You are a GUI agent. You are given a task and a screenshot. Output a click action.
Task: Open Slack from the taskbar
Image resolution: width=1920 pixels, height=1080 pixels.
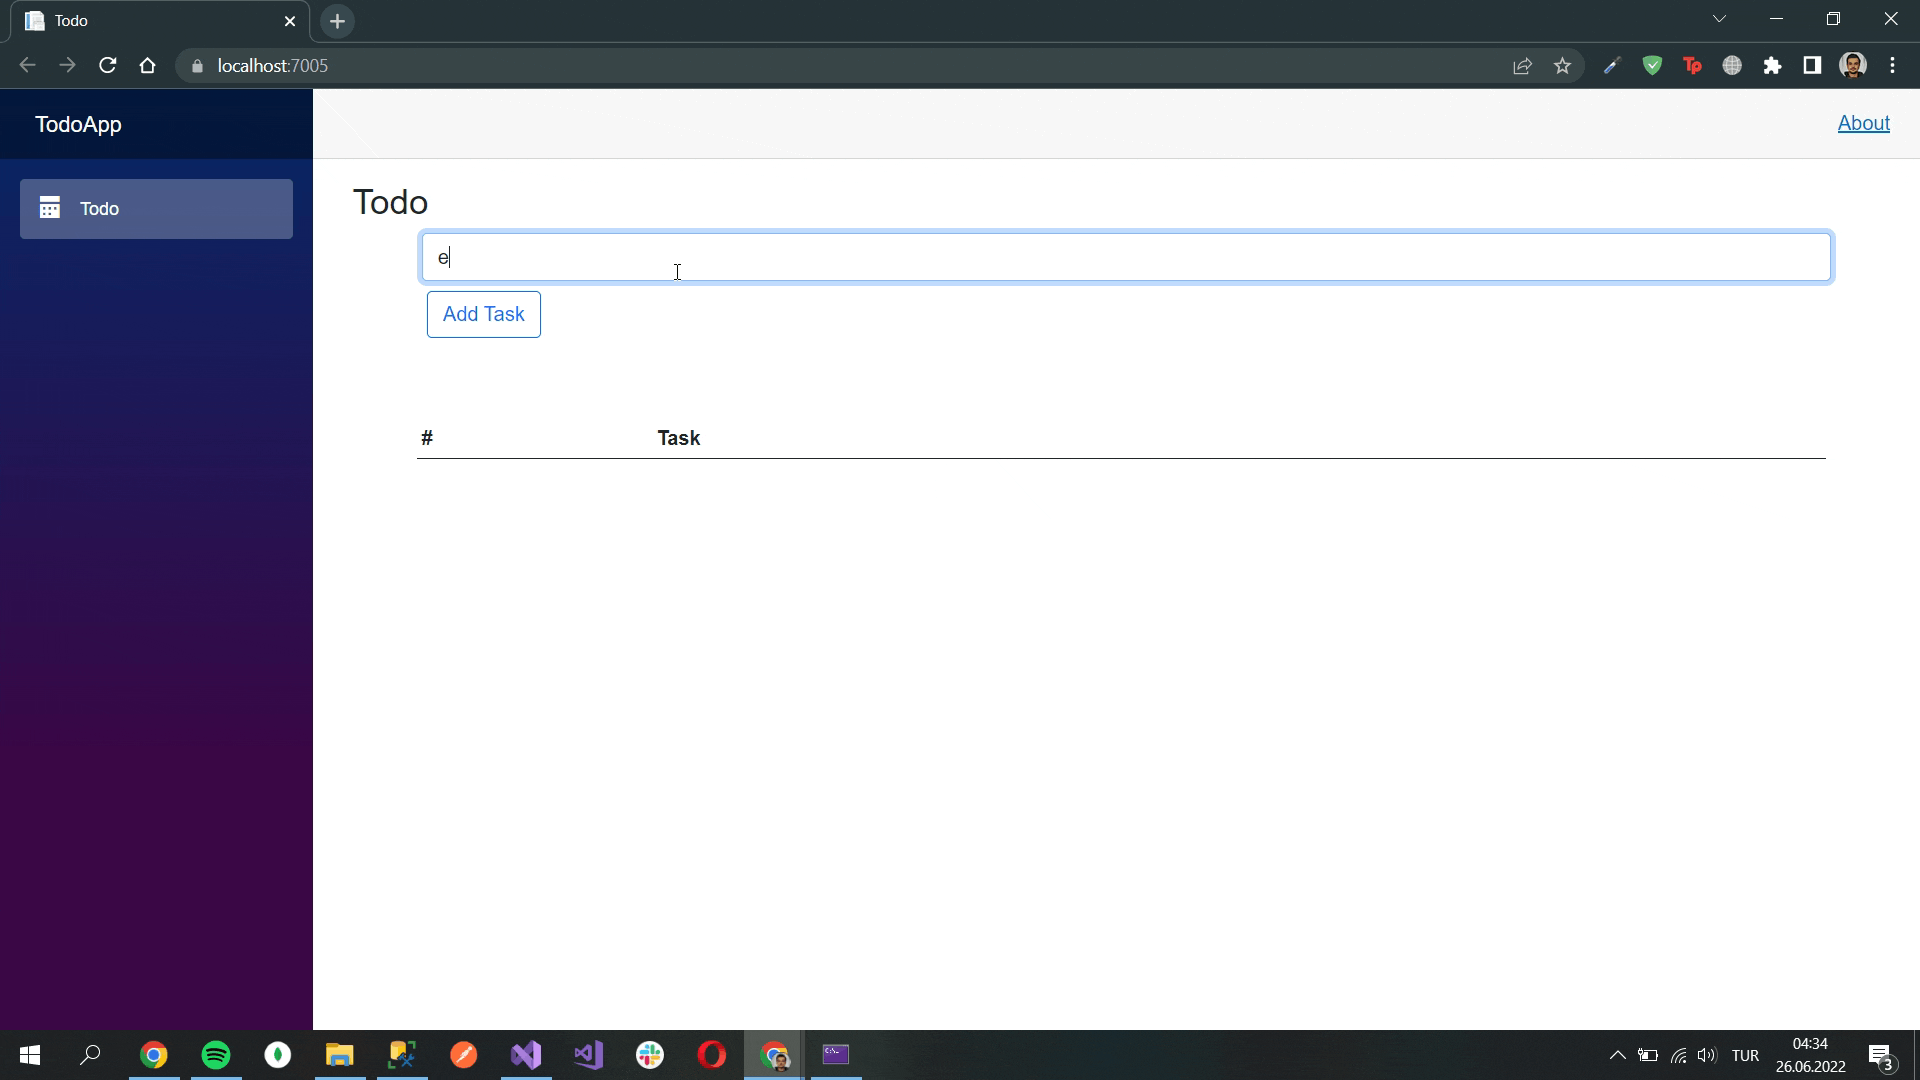tap(650, 1055)
